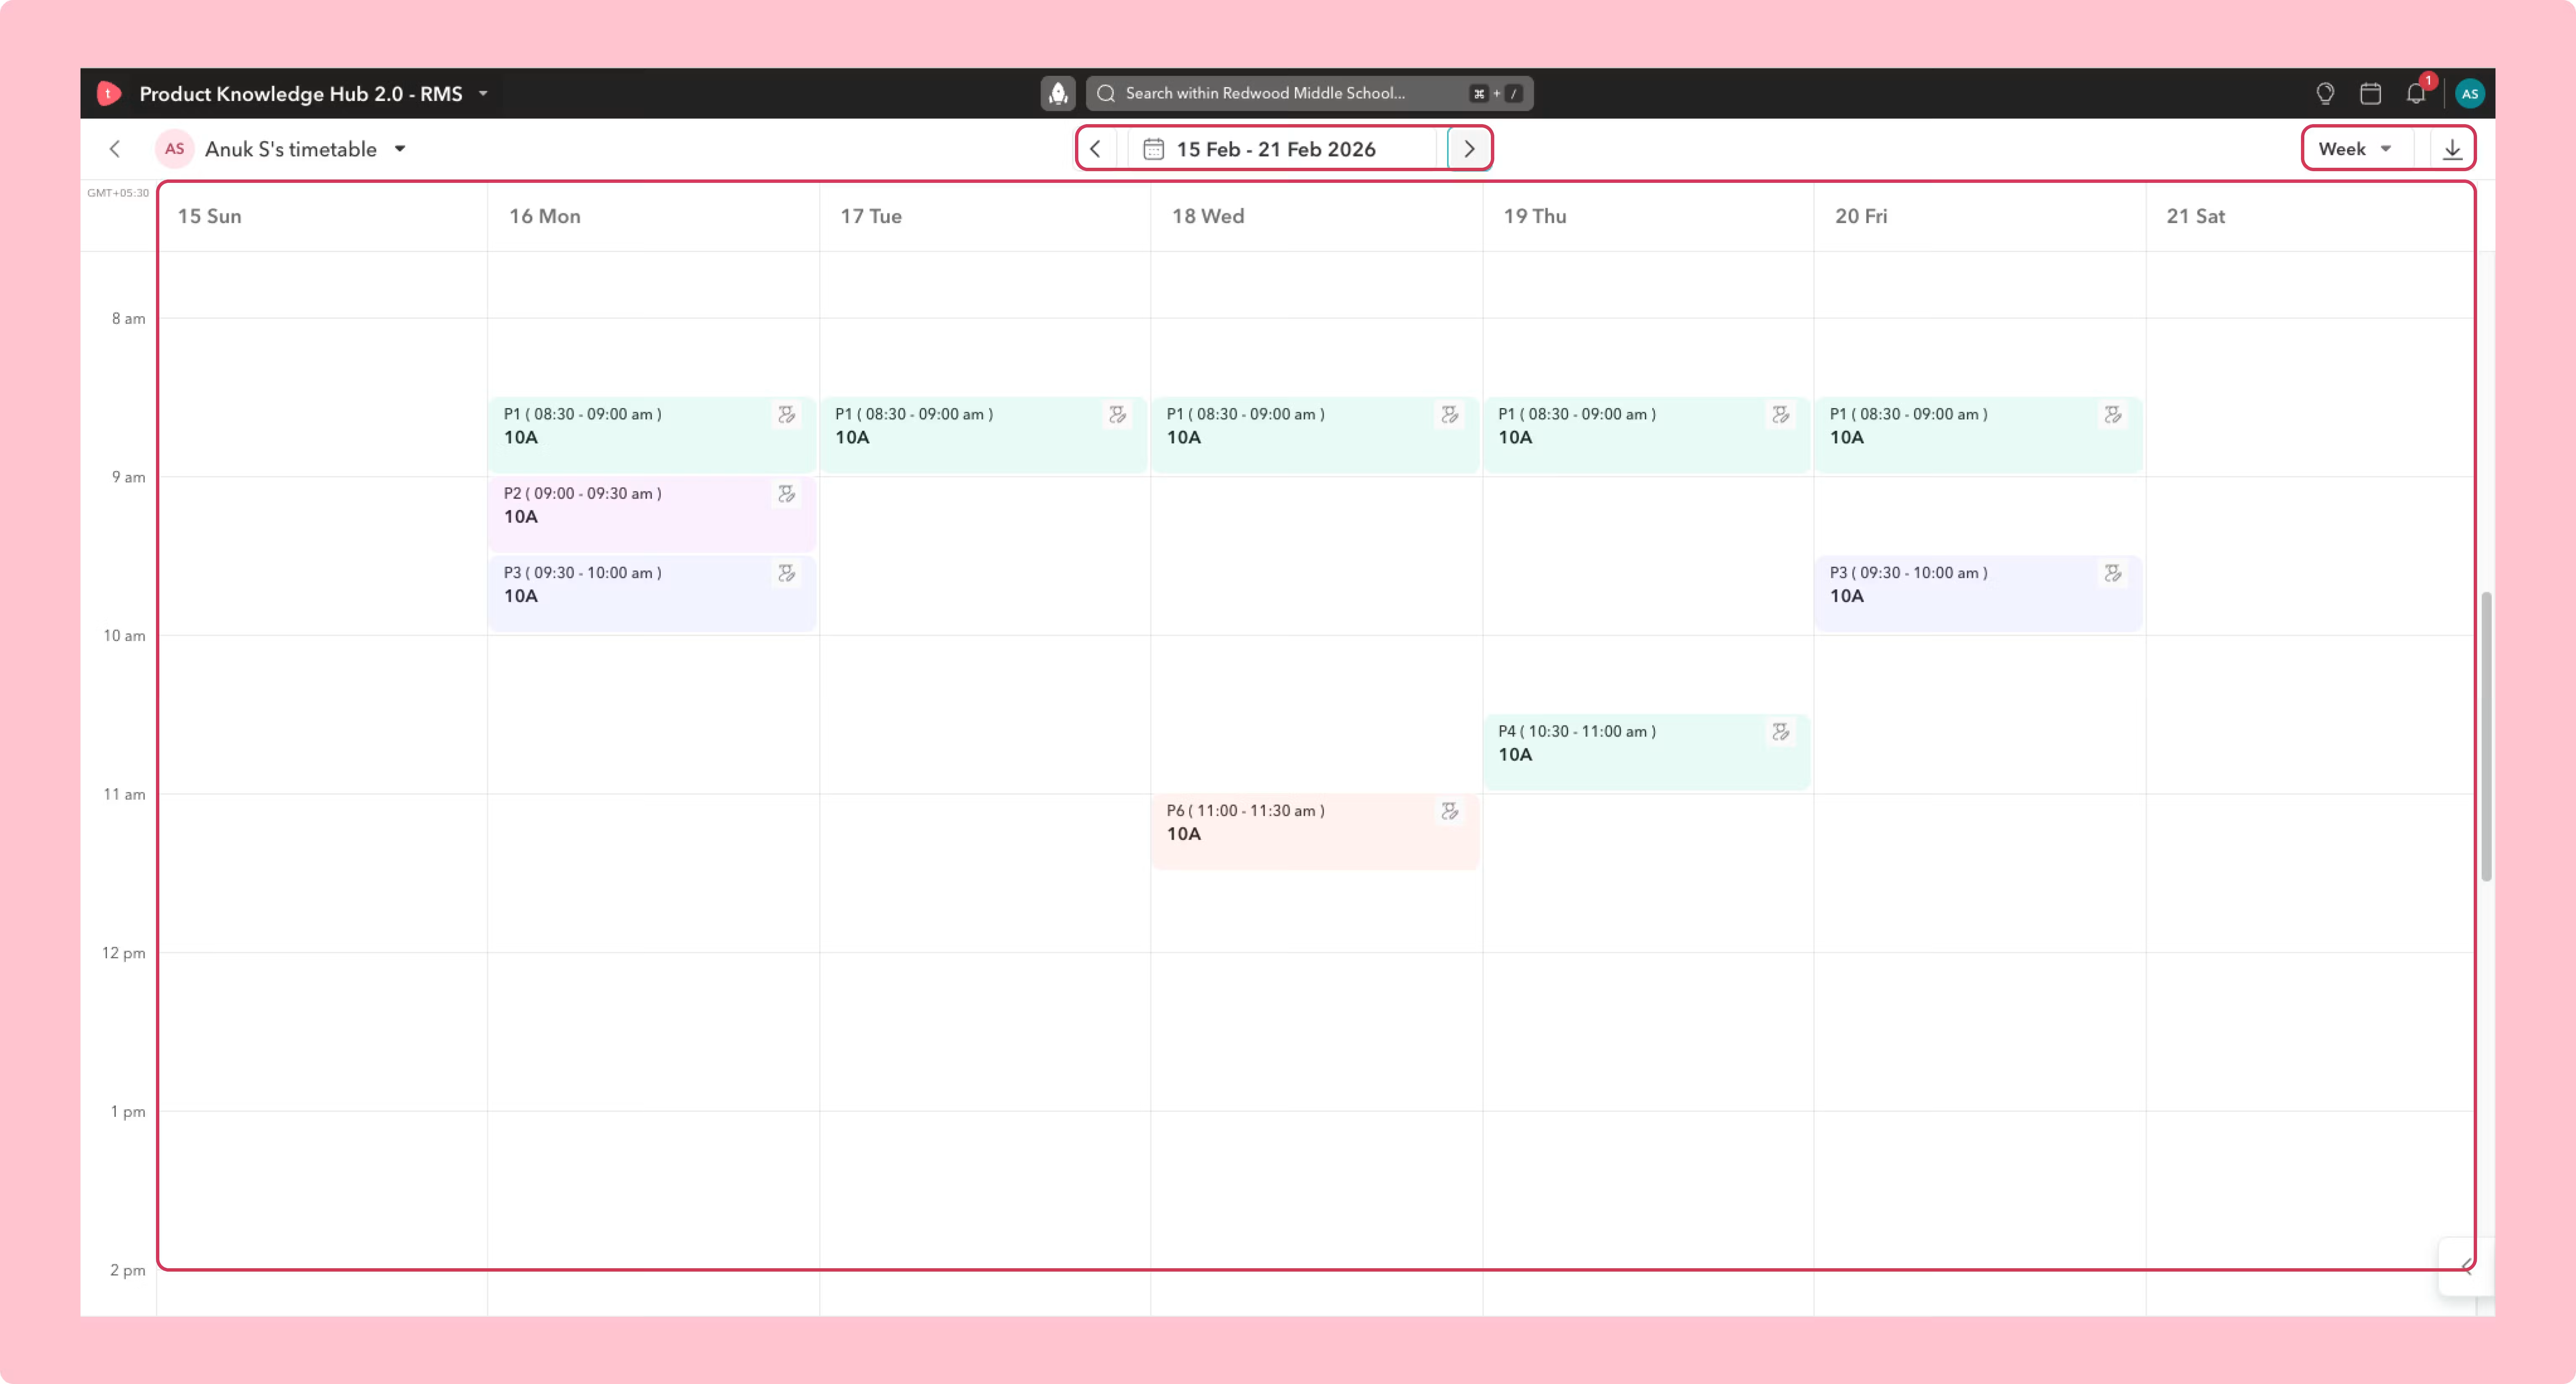
Task: Go to the previous week
Action: (x=1095, y=149)
